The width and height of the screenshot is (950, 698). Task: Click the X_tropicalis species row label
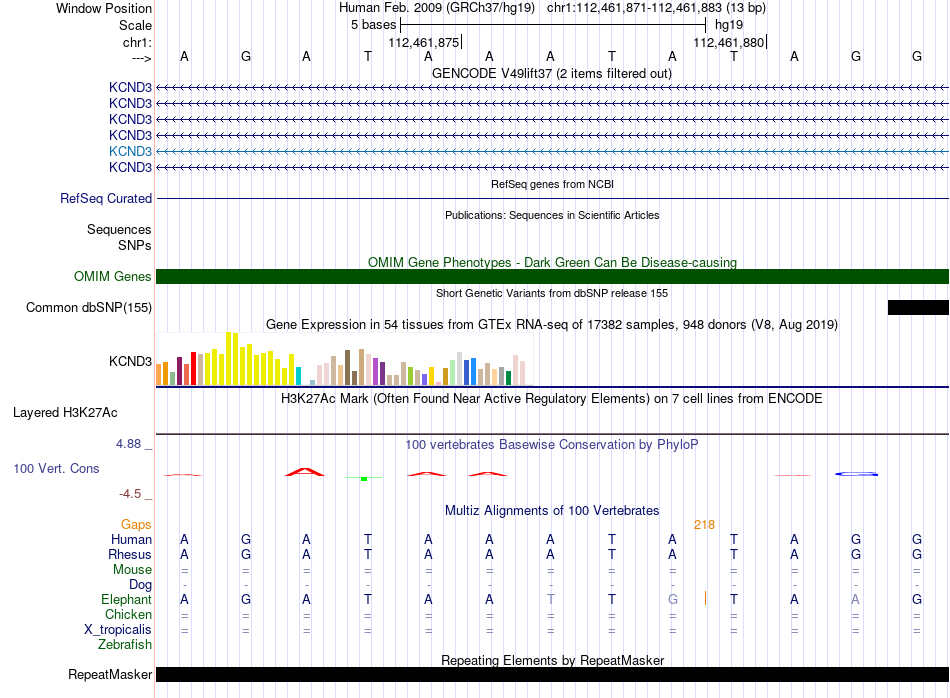(118, 629)
